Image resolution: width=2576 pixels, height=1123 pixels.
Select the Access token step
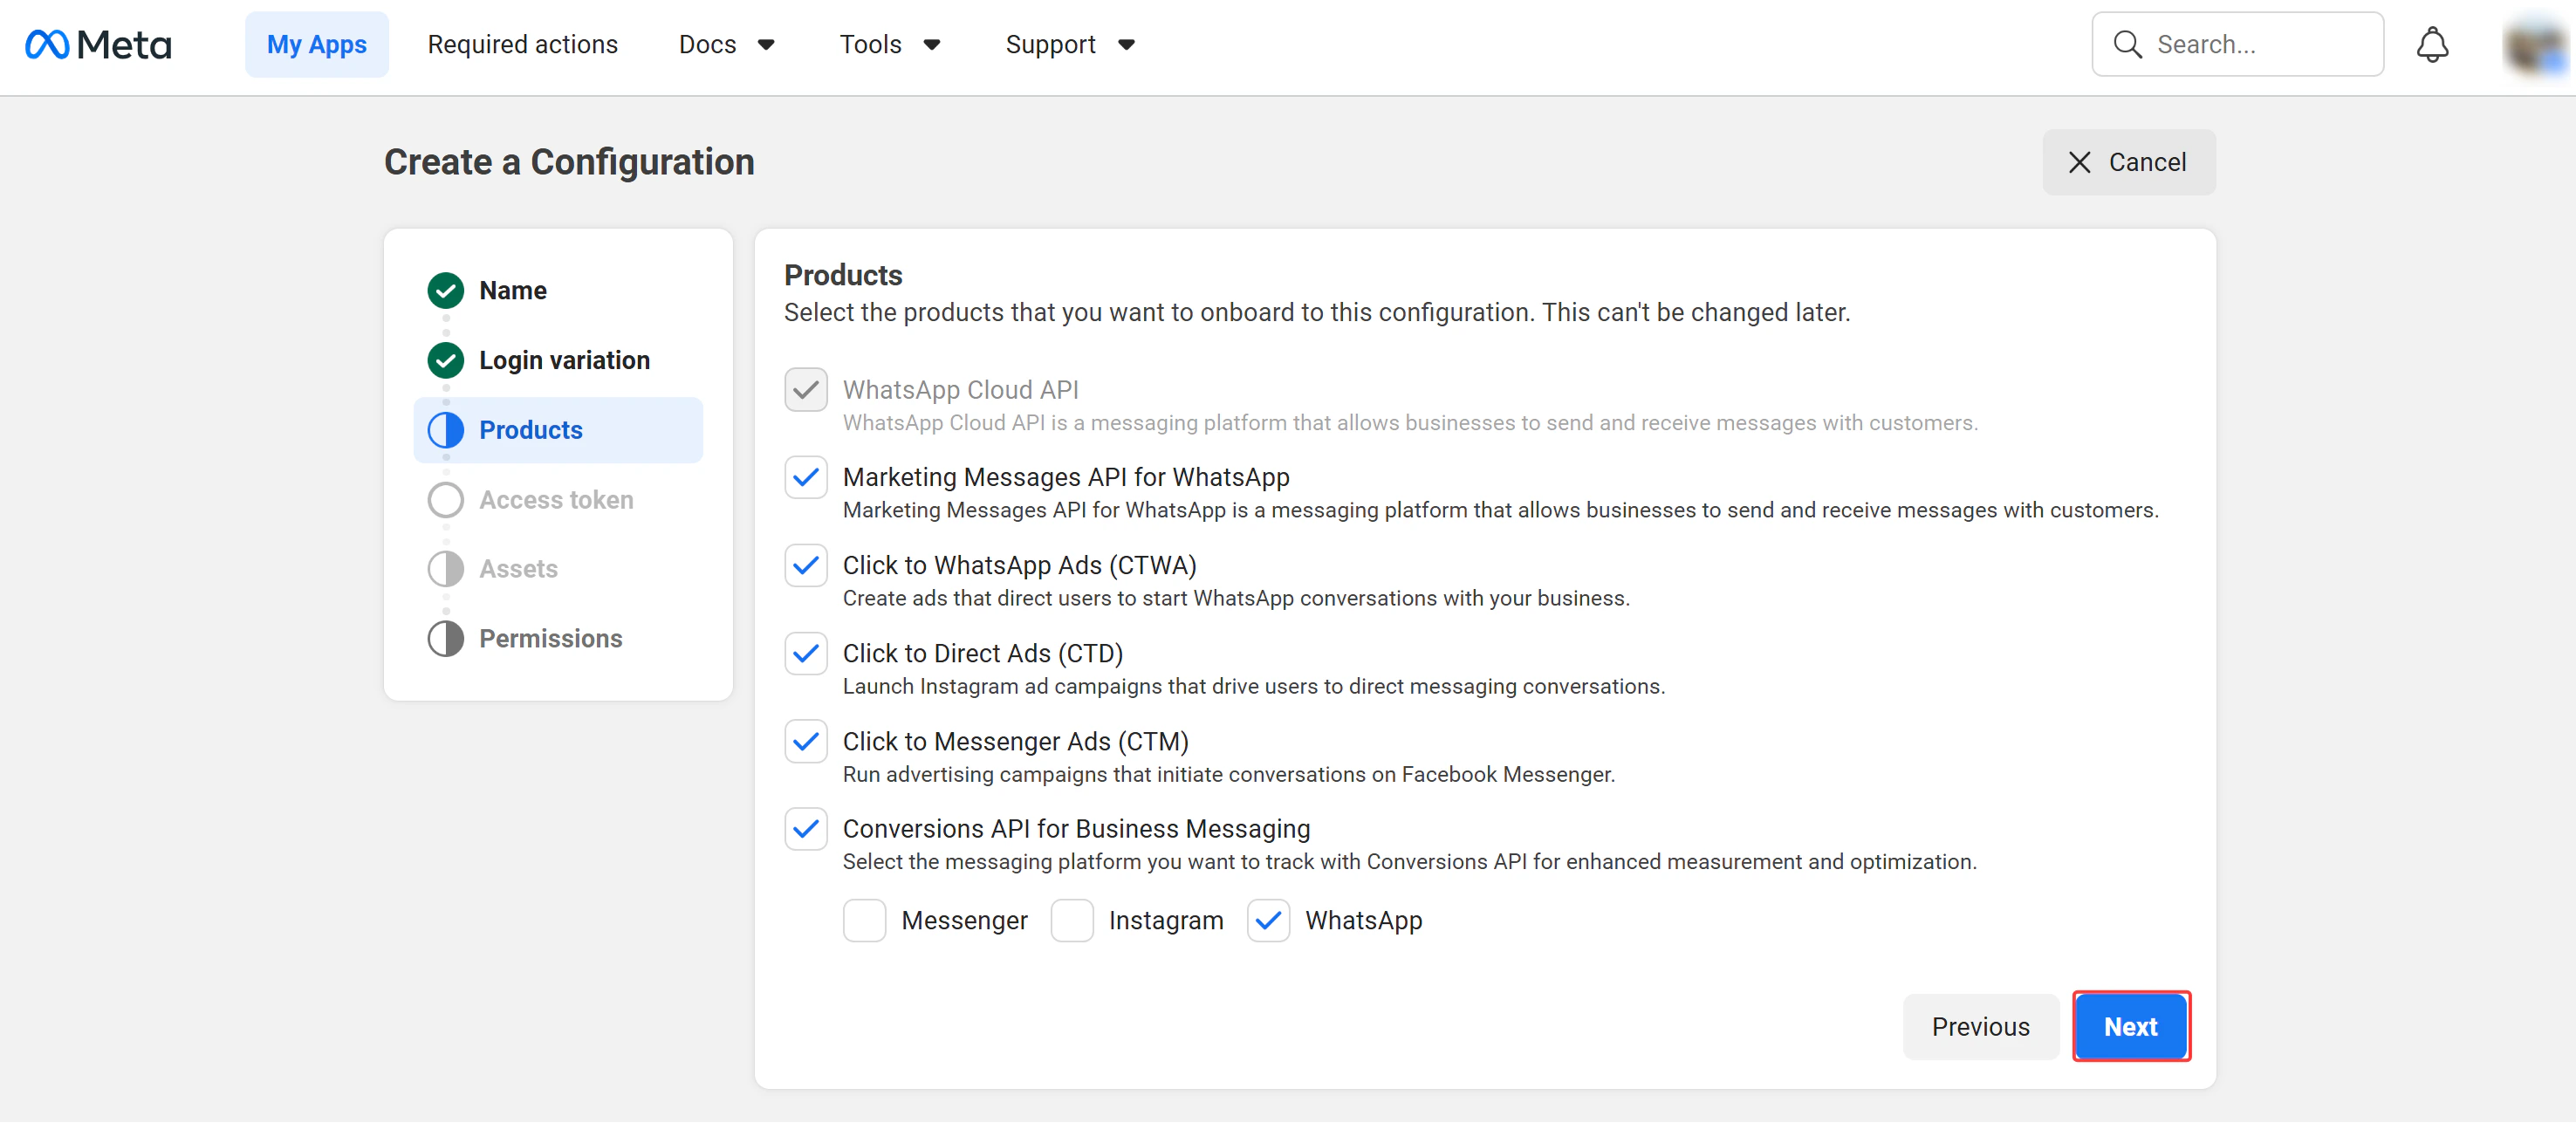click(x=558, y=500)
